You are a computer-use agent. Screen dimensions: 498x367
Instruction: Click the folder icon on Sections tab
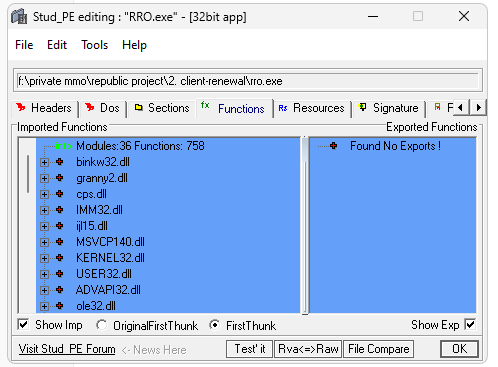click(x=139, y=107)
